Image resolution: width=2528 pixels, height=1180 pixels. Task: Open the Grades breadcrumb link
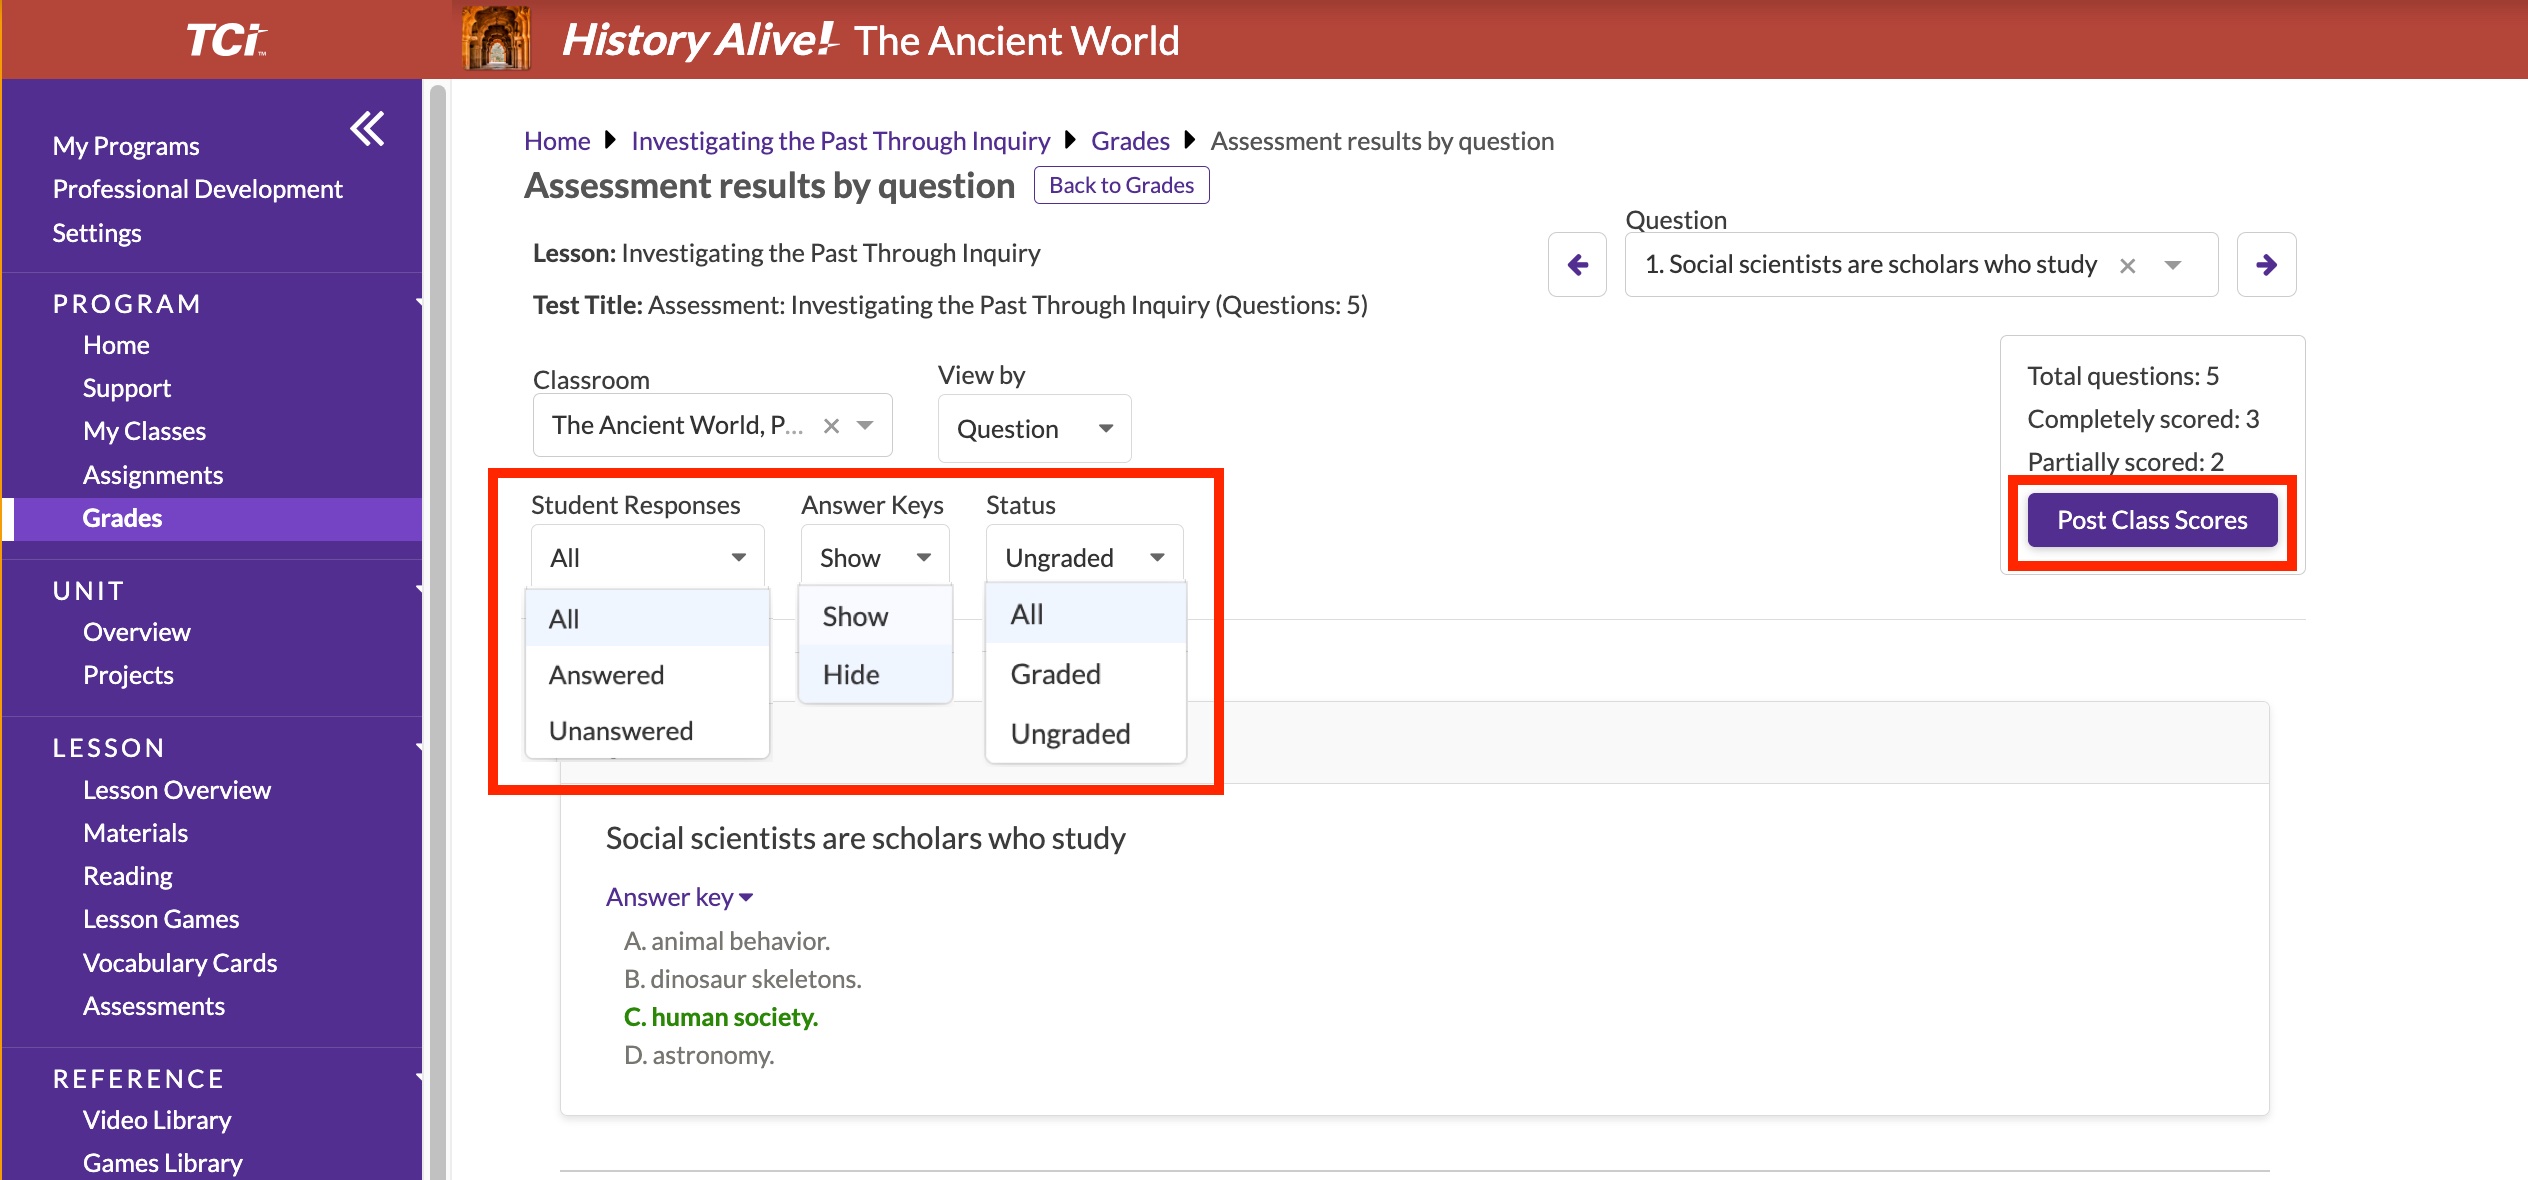point(1130,141)
